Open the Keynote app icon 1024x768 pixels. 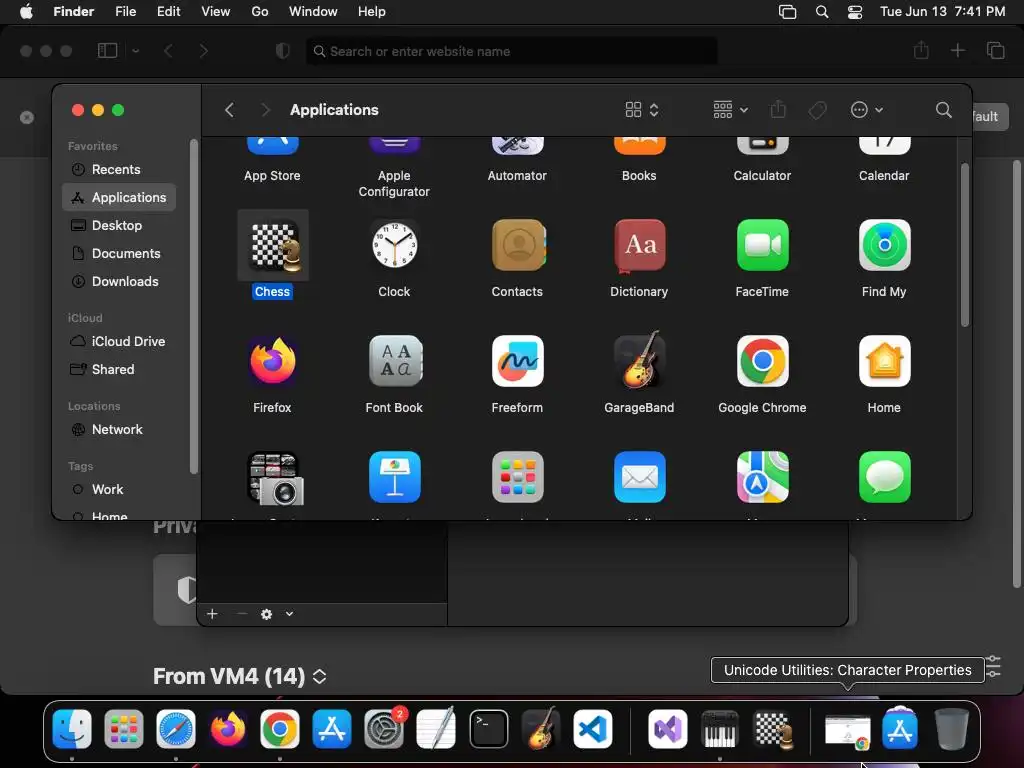tap(394, 477)
